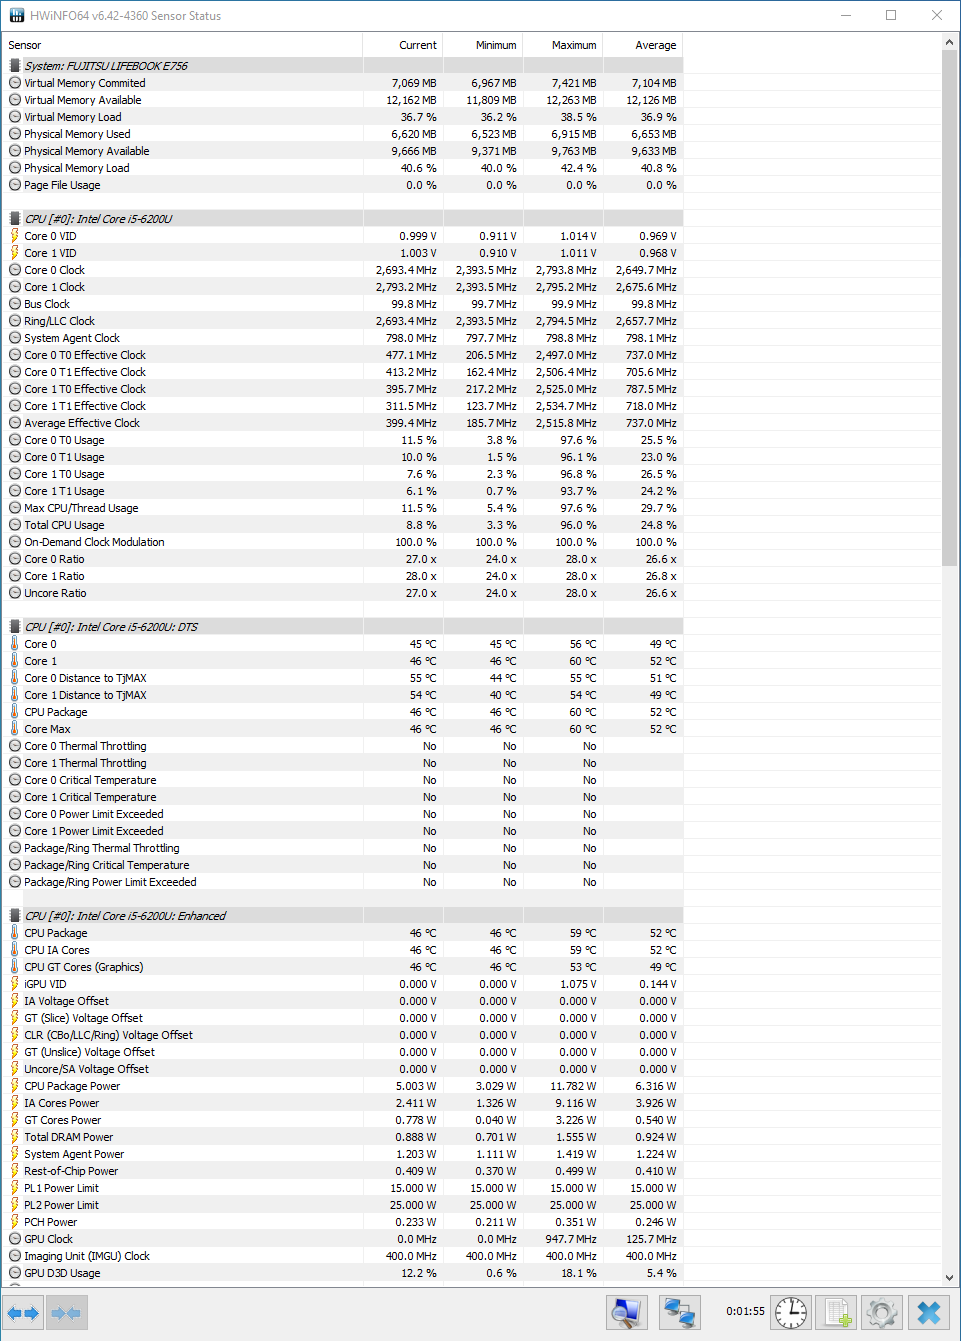Screen dimensions: 961x1341
Task: Close sensors with blue X button
Action: pyautogui.click(x=929, y=1312)
